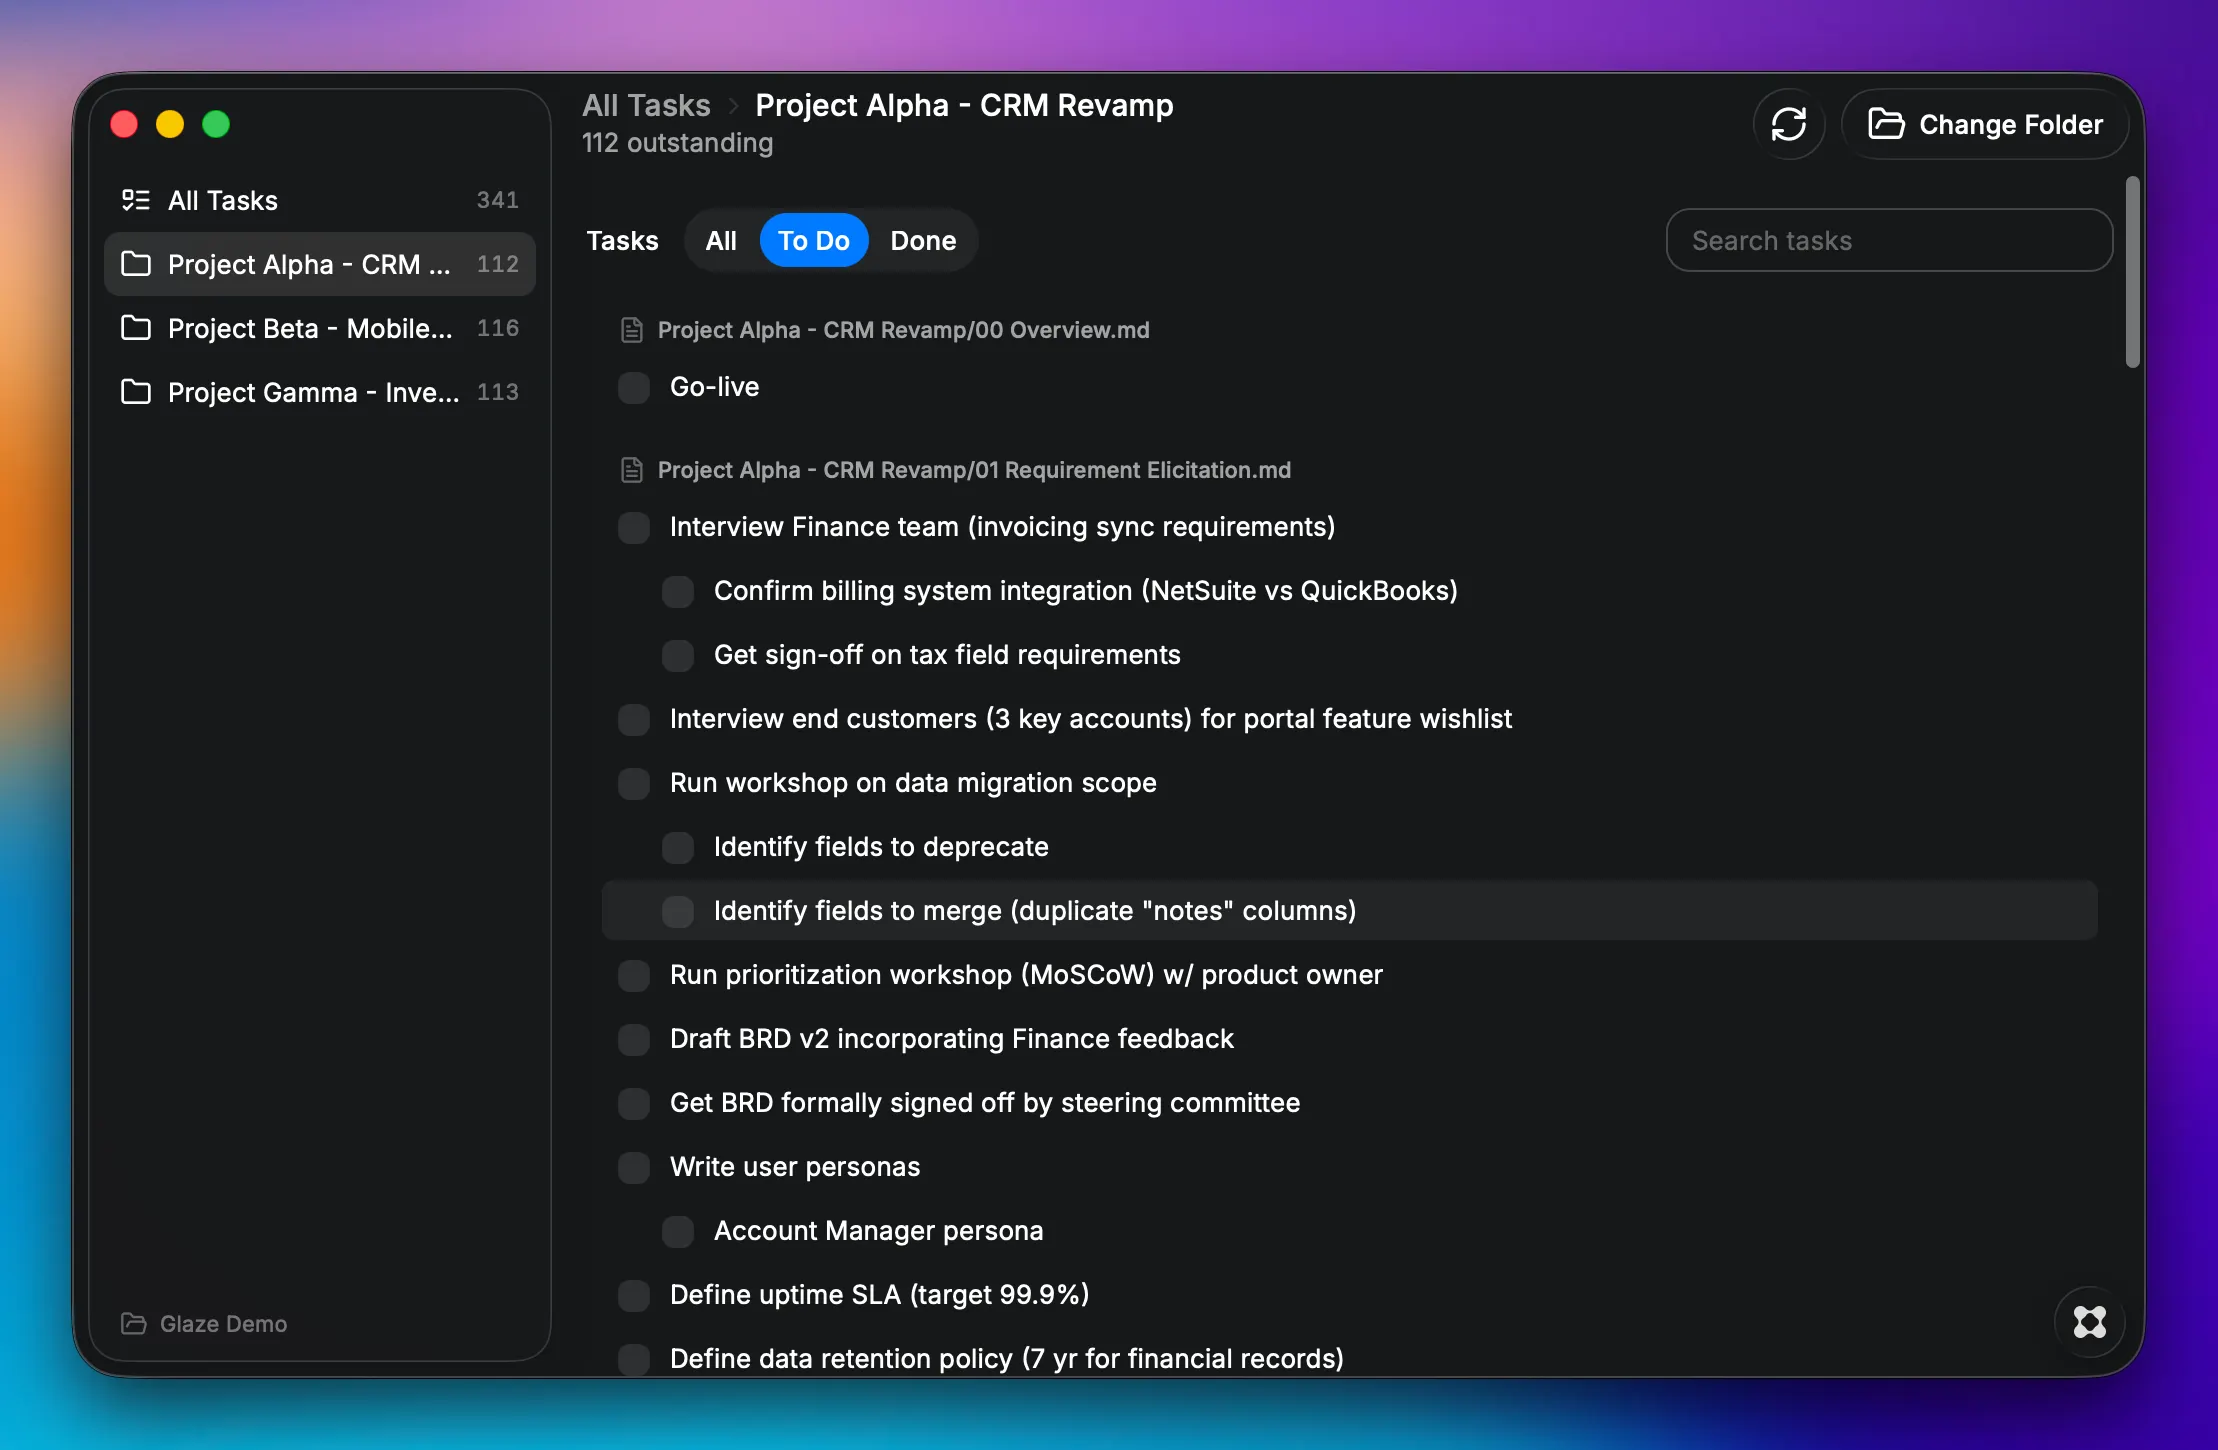Click the document icon next to 01 Requirement Elicitation.md
This screenshot has height=1450, width=2218.
point(632,470)
